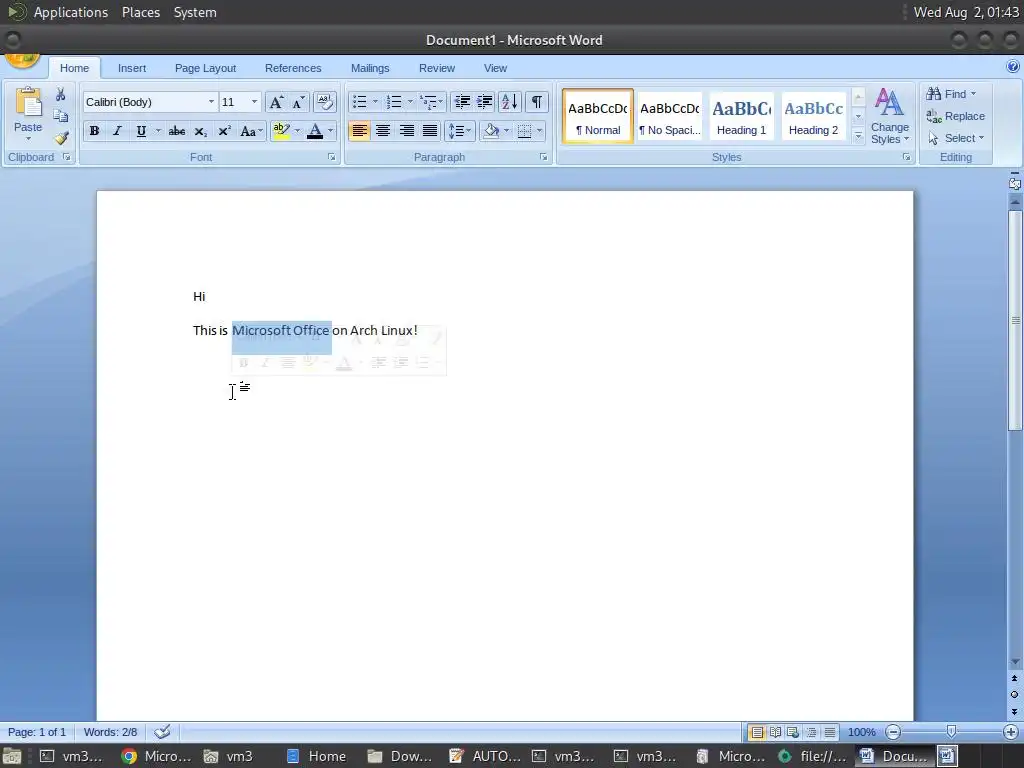
Task: Open the Office button orb
Action: click(22, 61)
